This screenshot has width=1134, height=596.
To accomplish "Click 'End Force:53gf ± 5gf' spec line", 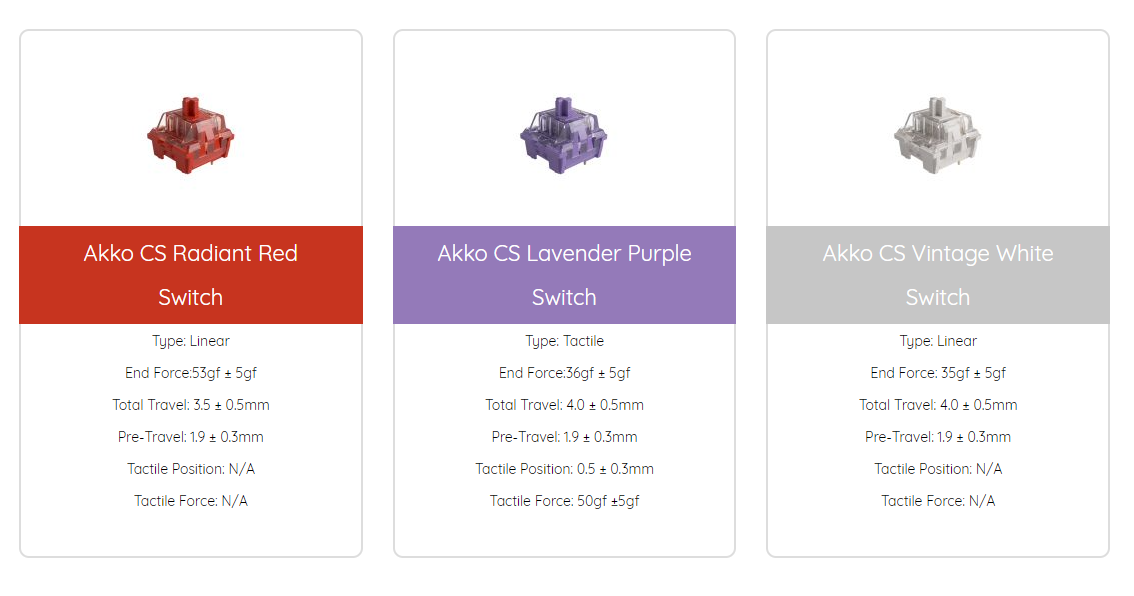I will pyautogui.click(x=191, y=373).
